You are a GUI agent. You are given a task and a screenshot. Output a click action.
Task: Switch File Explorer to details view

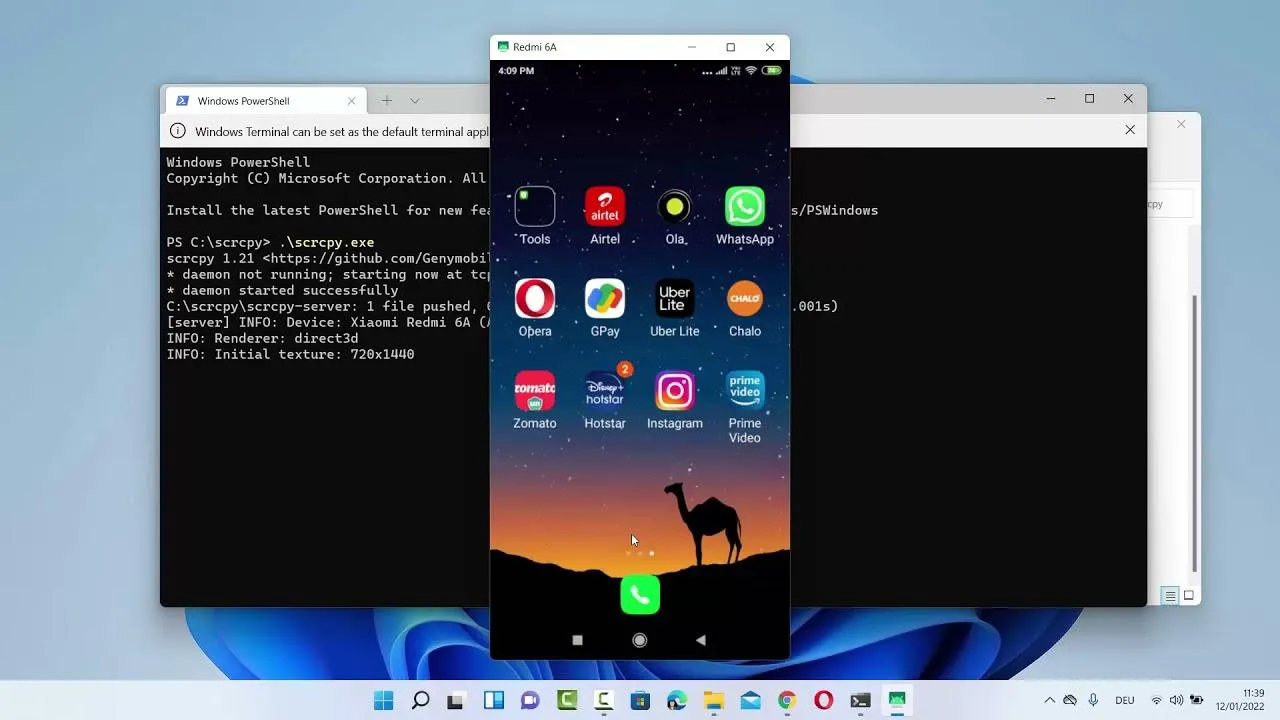[1170, 596]
